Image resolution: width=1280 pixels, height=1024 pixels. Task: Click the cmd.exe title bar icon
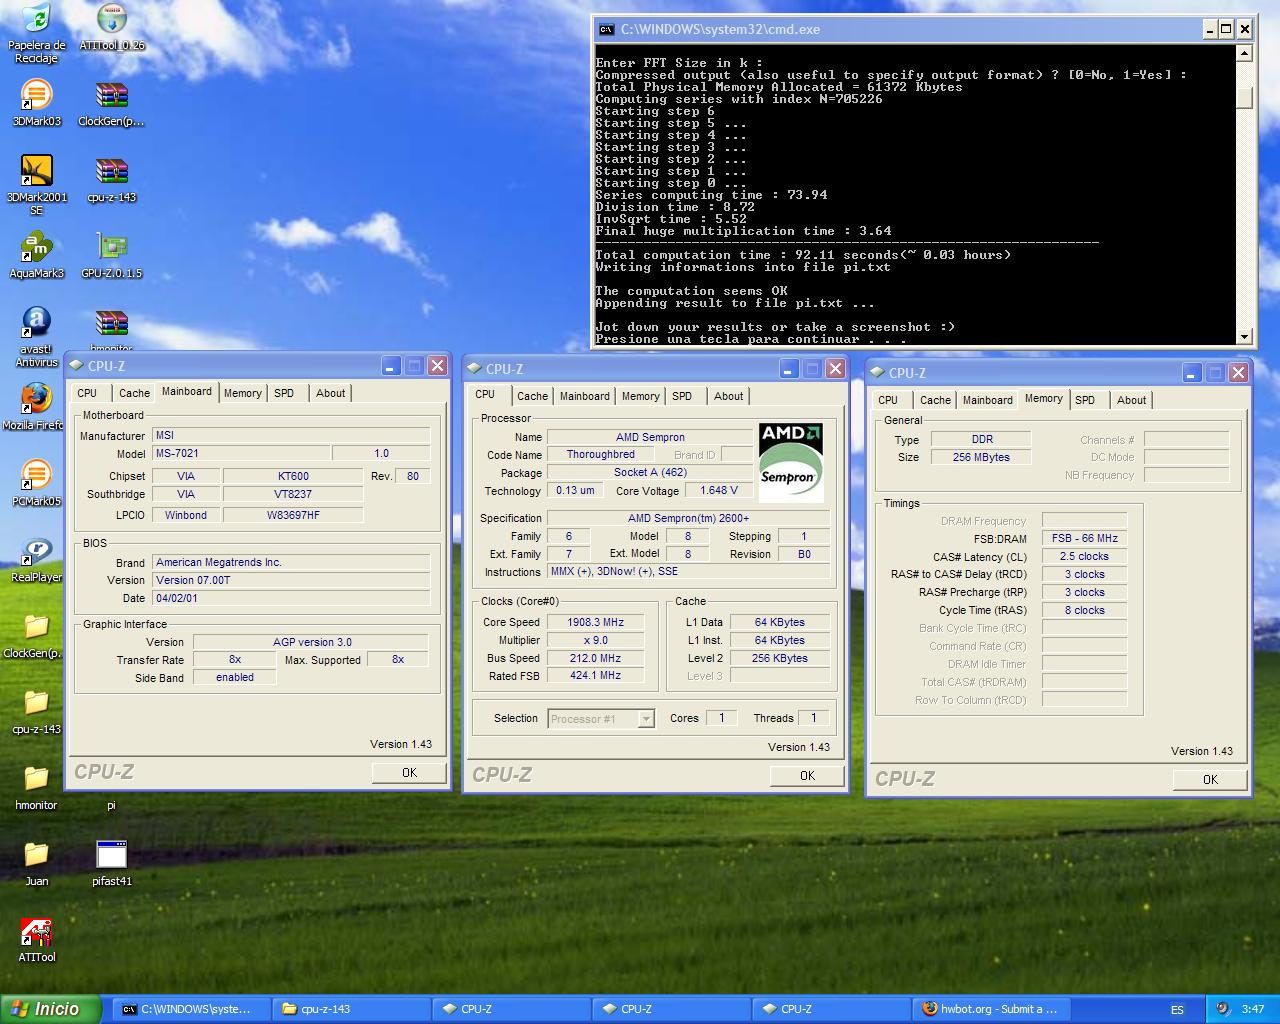pos(606,29)
